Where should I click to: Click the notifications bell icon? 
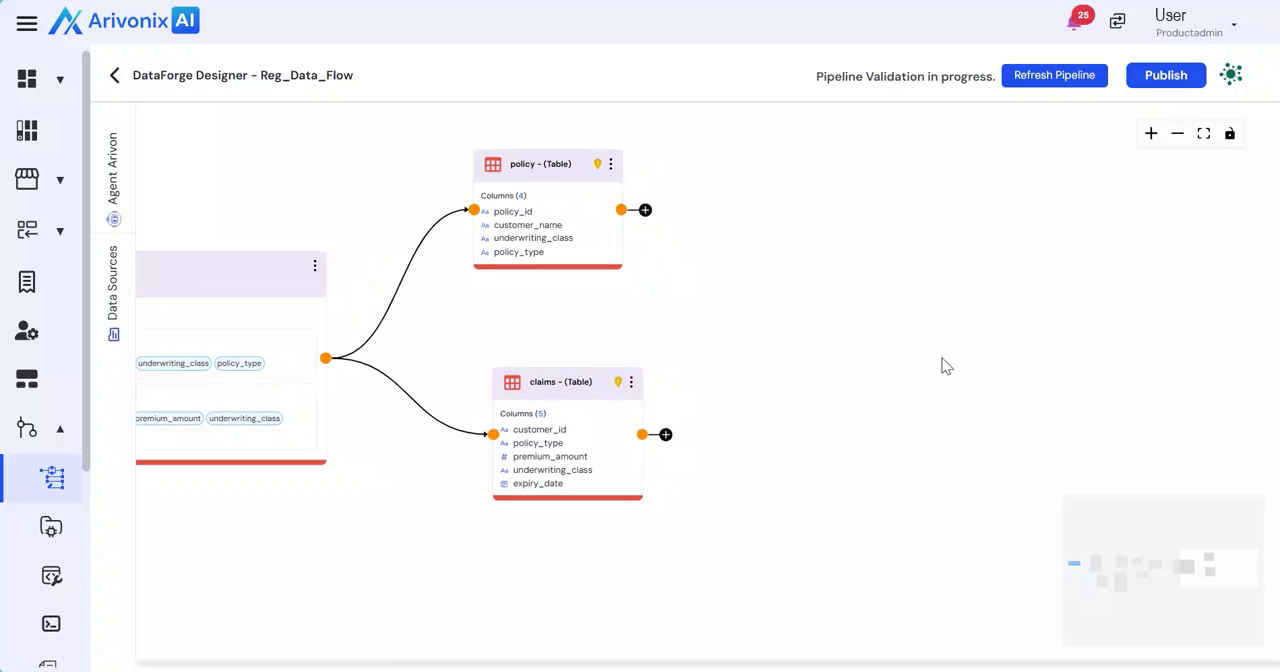click(1075, 21)
